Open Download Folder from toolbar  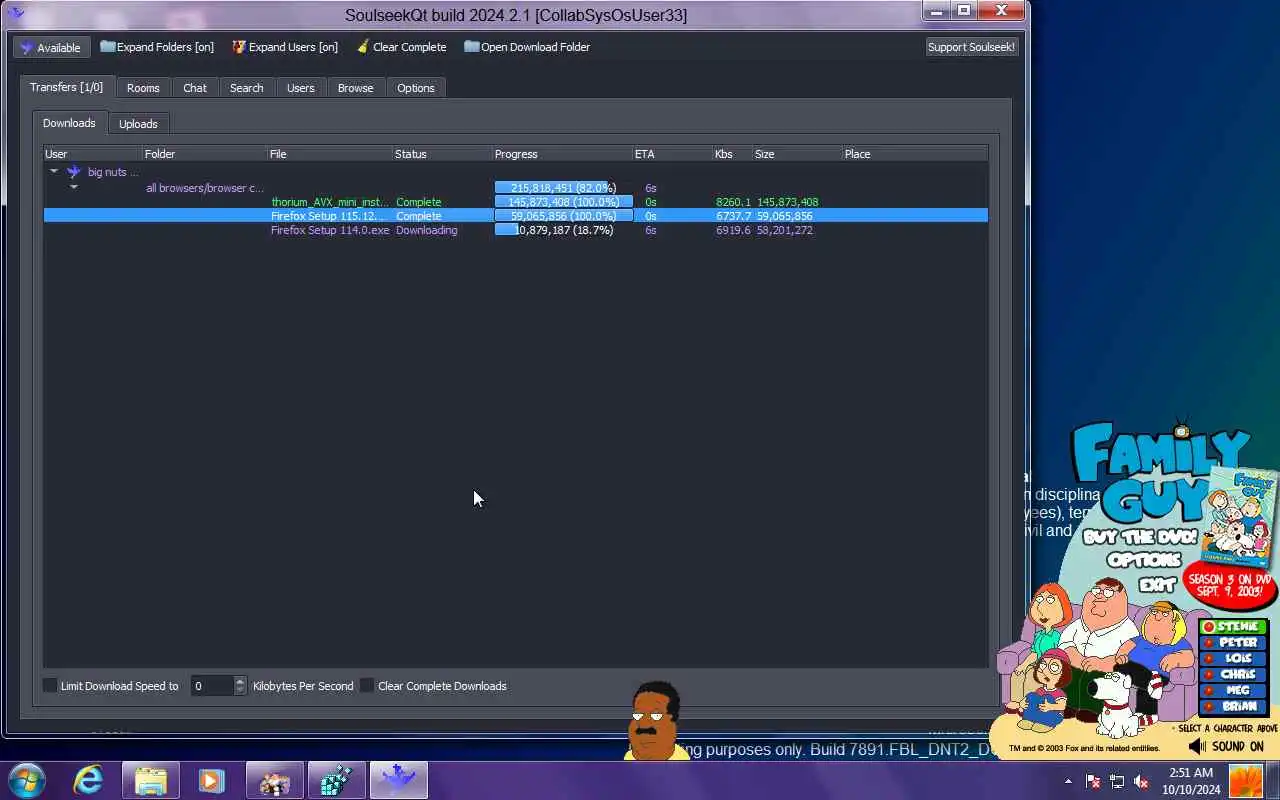pos(527,47)
